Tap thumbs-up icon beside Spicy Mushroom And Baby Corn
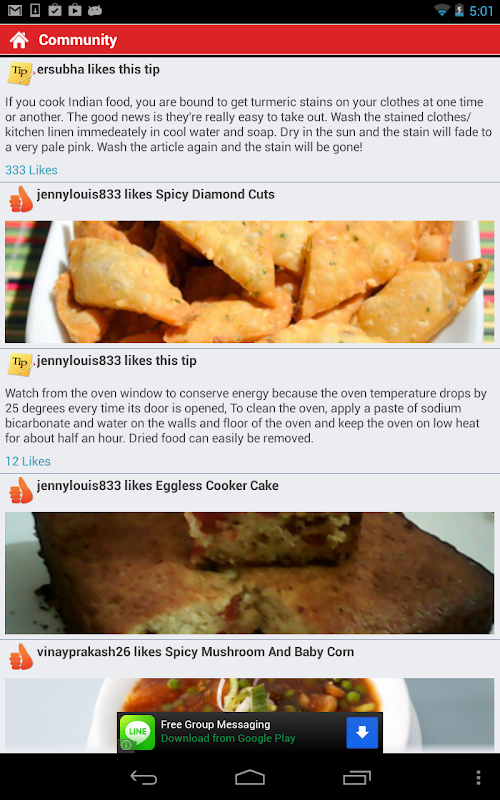 [x=21, y=657]
